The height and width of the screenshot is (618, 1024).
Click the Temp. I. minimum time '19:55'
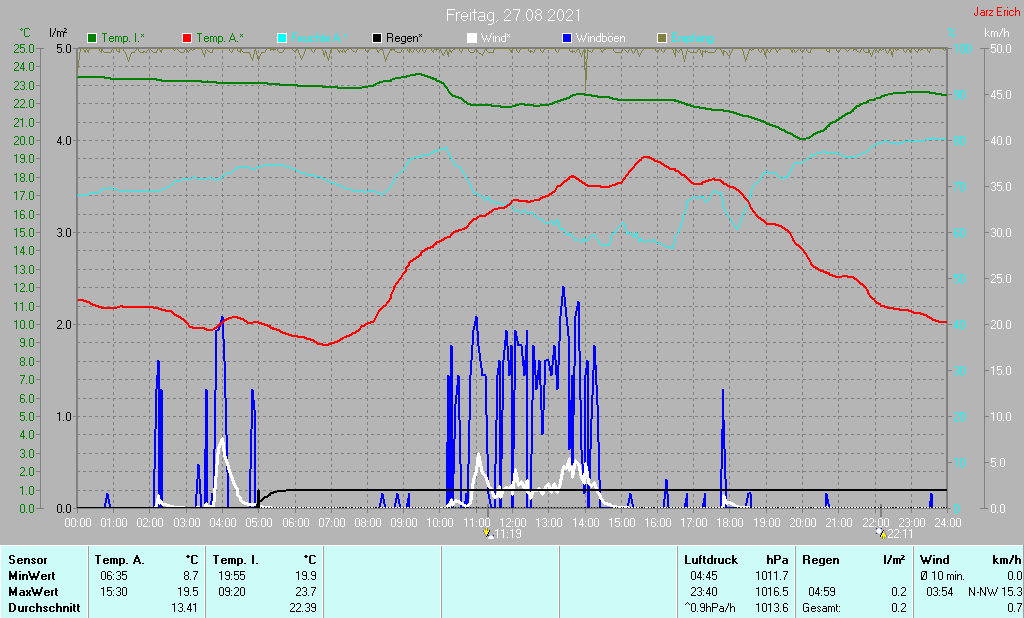[x=232, y=576]
